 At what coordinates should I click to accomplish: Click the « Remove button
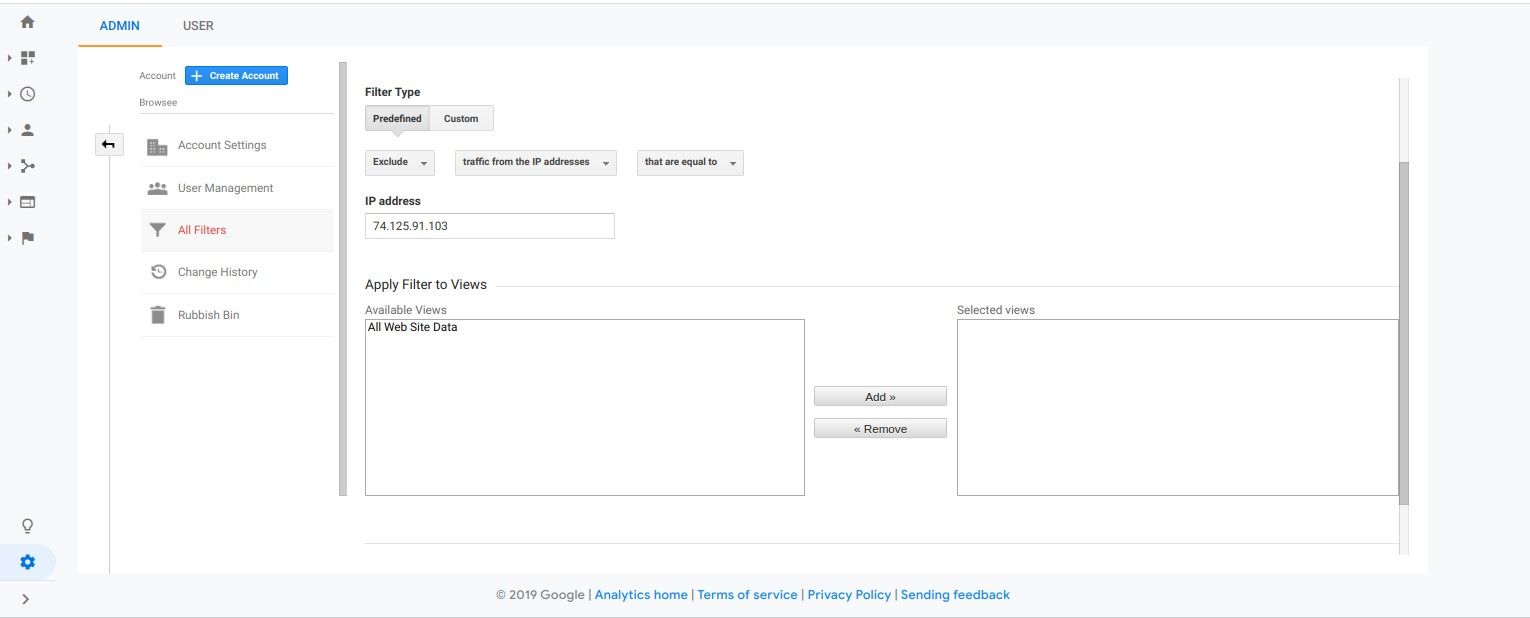(880, 429)
